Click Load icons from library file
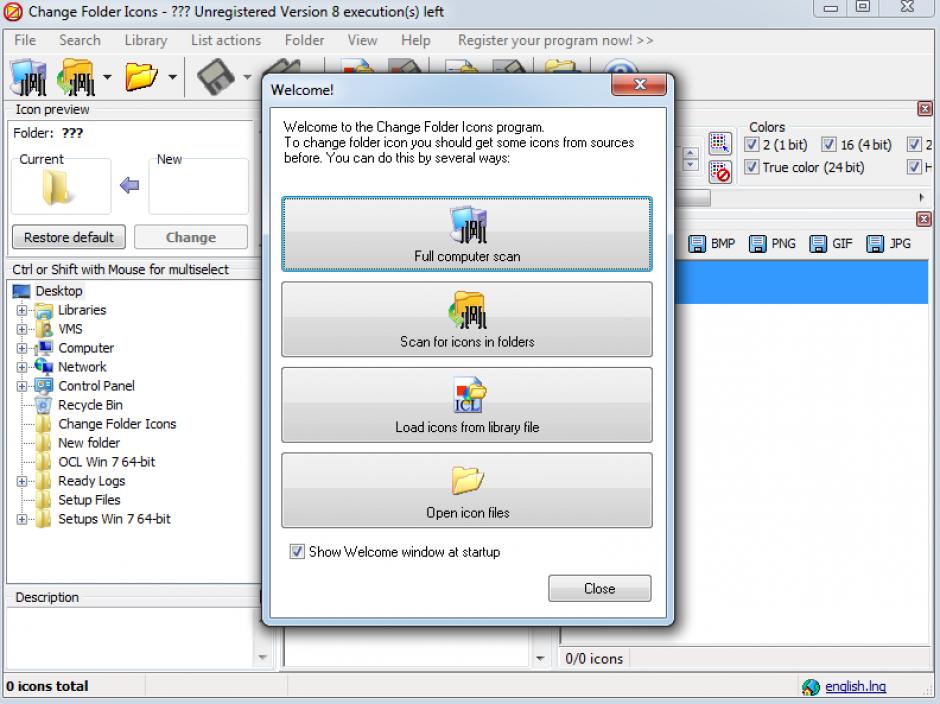Screen dimensions: 940x704 [x=467, y=405]
